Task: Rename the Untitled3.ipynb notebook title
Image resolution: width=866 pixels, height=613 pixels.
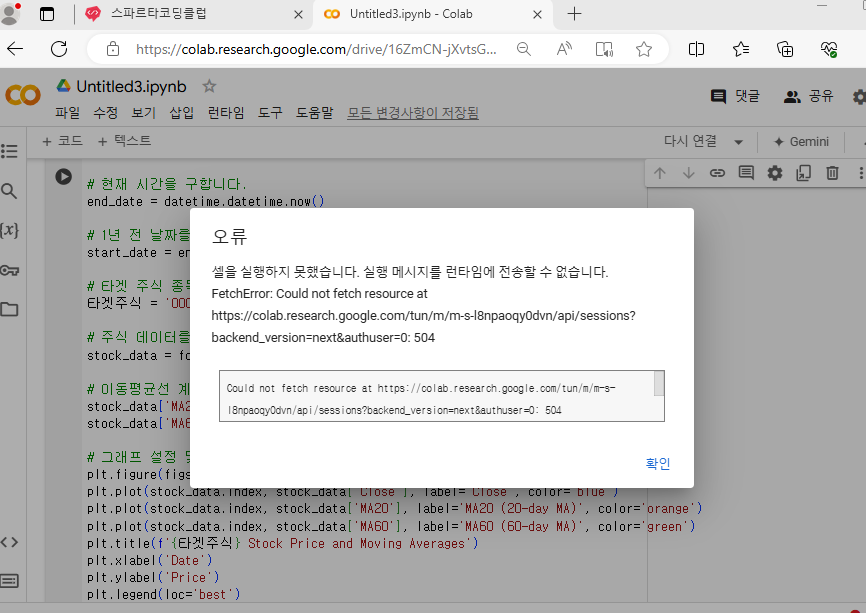Action: click(131, 87)
